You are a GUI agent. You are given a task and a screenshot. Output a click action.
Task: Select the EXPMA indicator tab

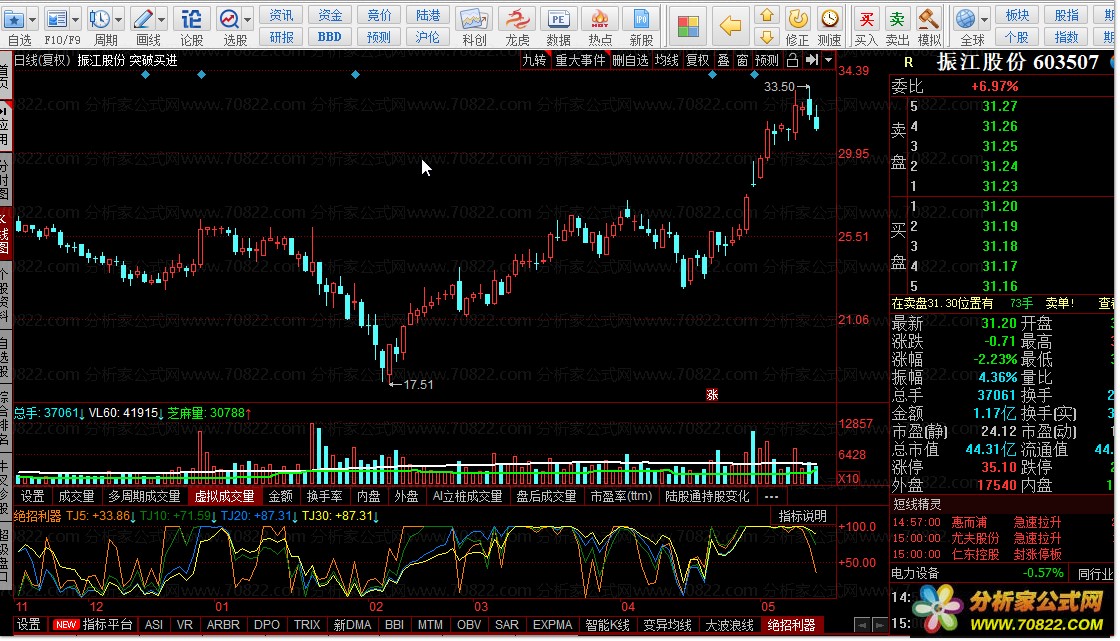click(x=552, y=625)
